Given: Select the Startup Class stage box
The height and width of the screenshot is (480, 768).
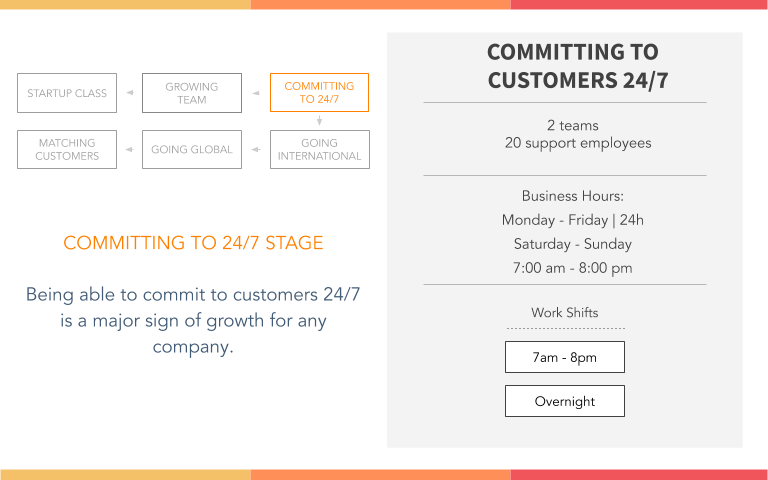Looking at the screenshot, I should point(67,93).
